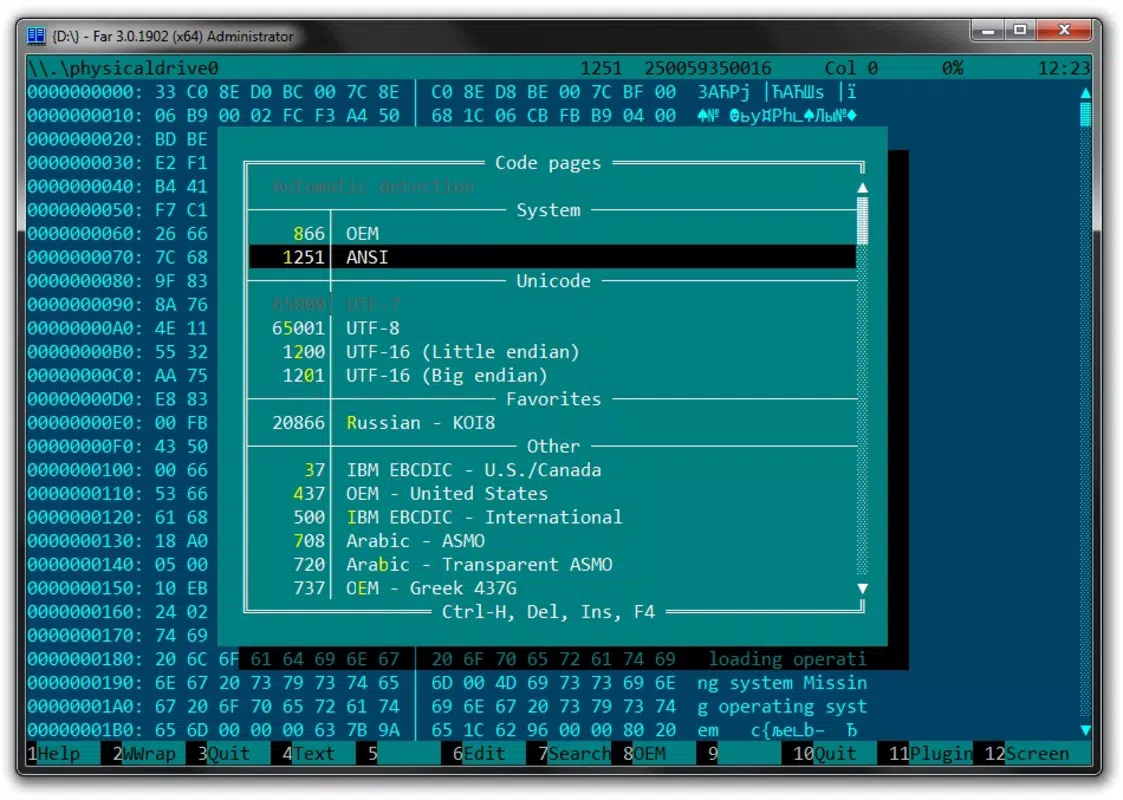Click 7Search in the key bar
This screenshot has height=800, width=1123.
(574, 753)
